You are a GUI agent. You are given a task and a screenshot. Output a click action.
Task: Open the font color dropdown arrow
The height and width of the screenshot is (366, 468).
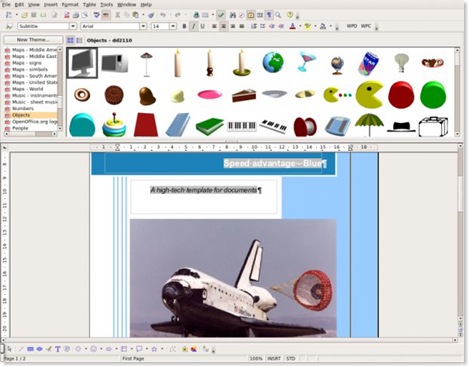click(x=300, y=26)
